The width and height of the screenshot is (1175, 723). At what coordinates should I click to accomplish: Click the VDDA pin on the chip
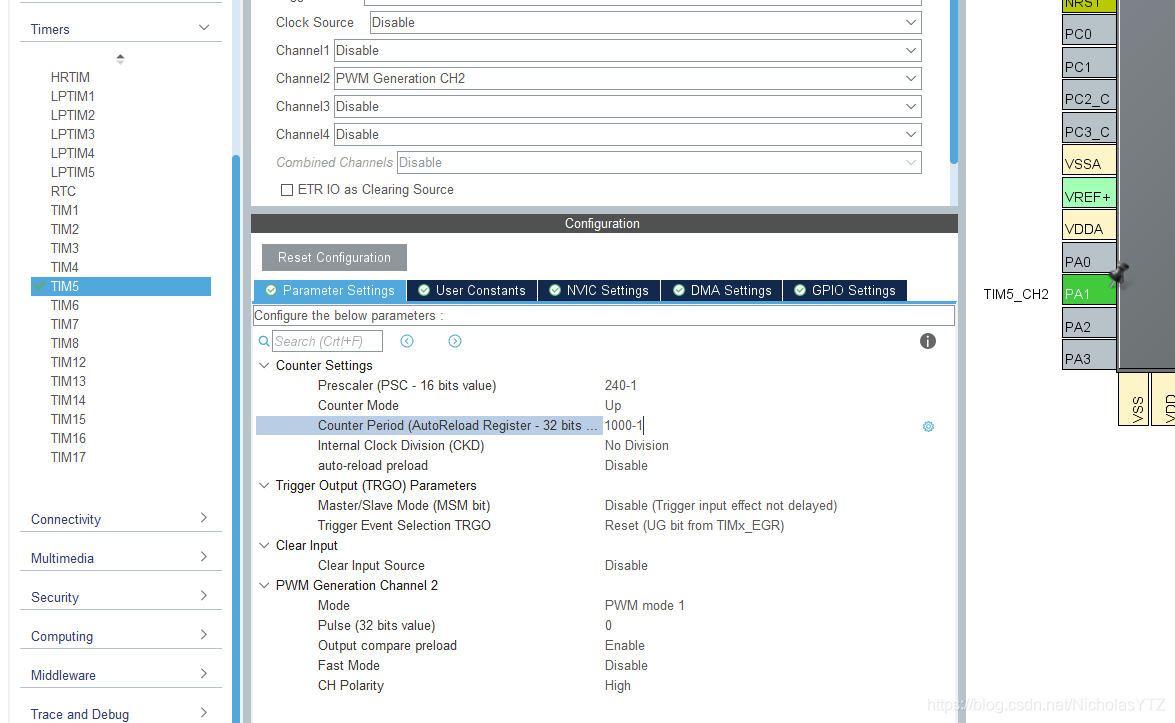point(1090,227)
